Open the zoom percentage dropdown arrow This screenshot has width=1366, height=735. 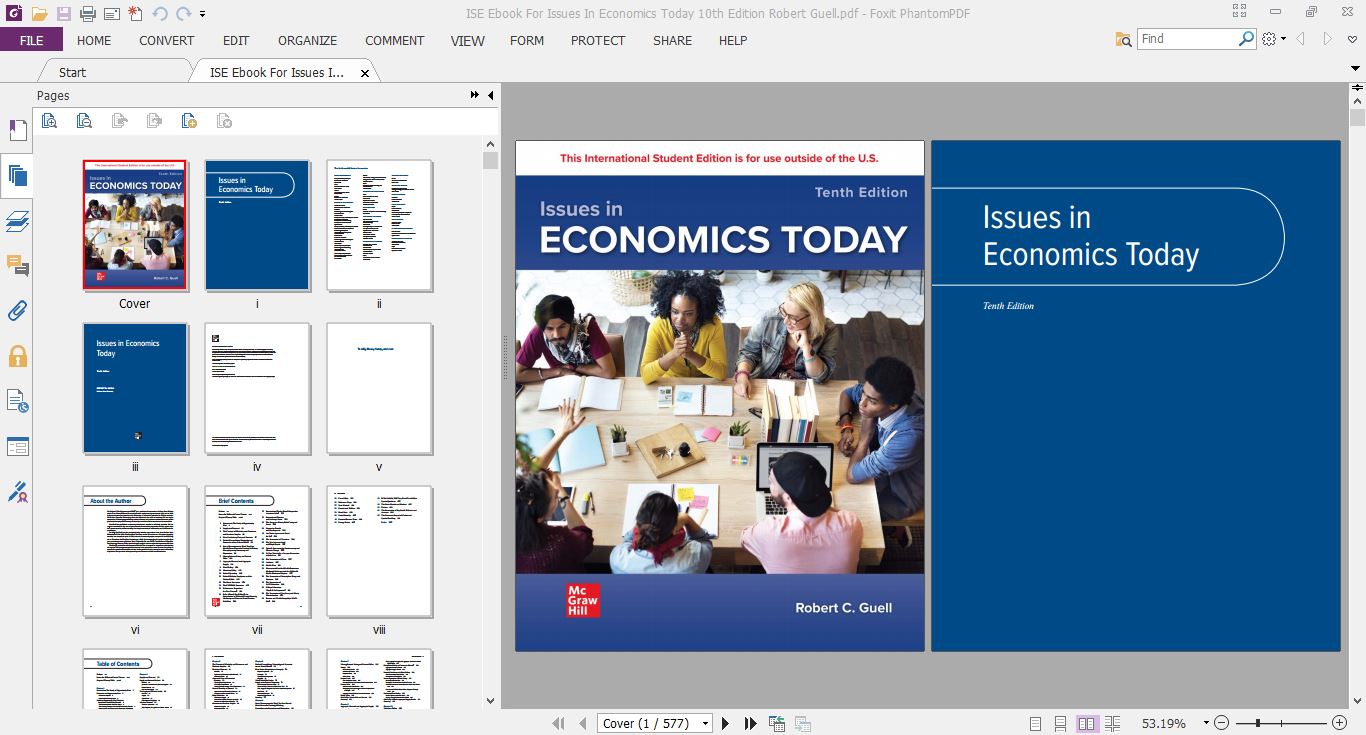[x=1206, y=723]
